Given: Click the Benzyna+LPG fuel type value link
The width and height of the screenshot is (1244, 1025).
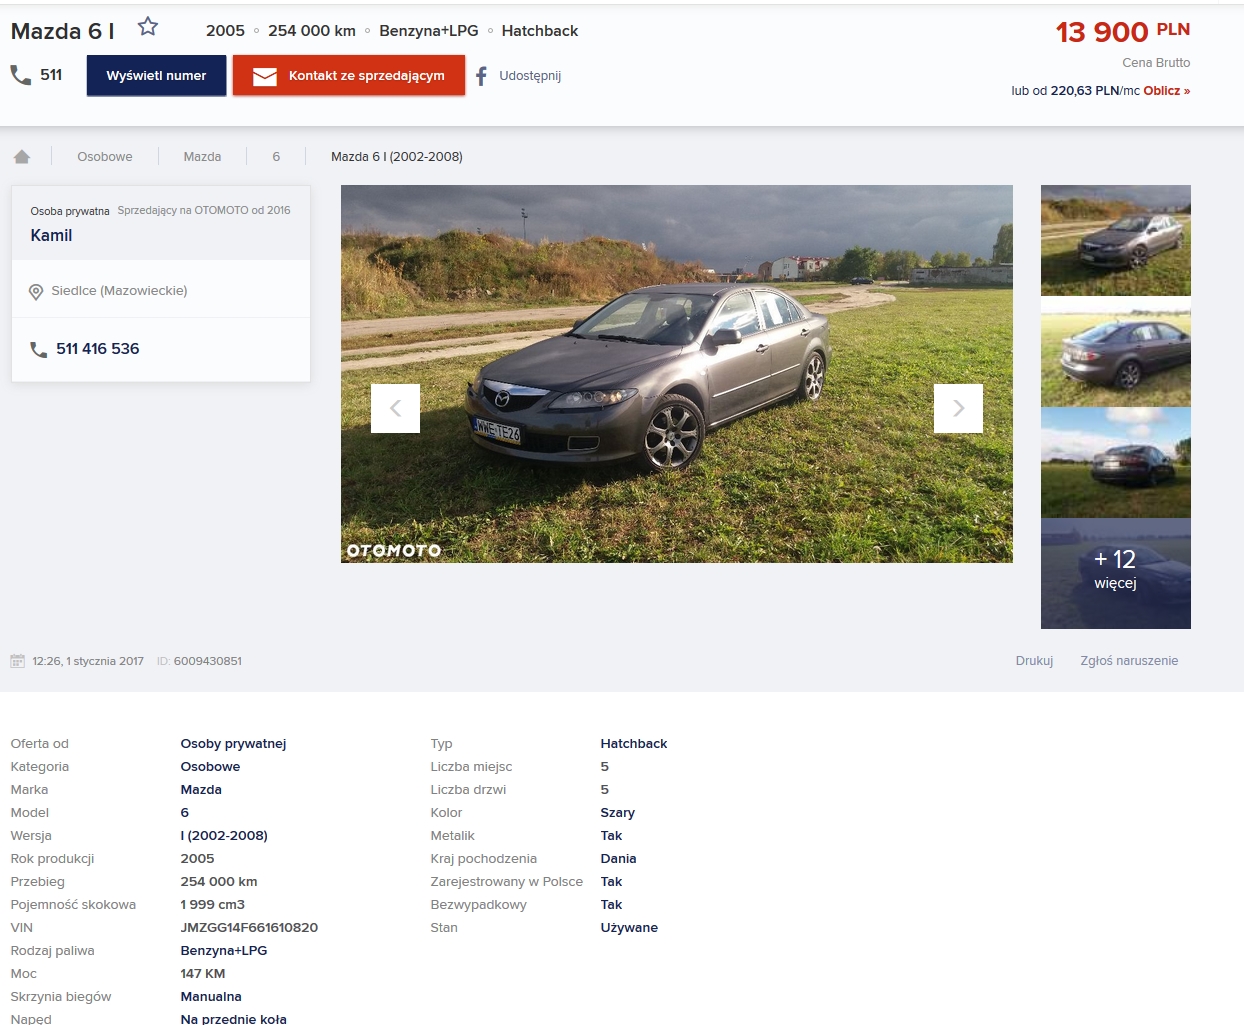Looking at the screenshot, I should point(224,951).
